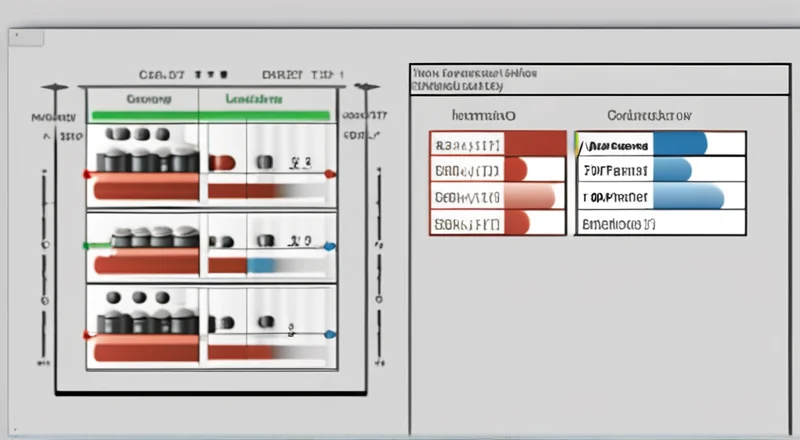Click the small button in the top-left corner

(x=28, y=38)
